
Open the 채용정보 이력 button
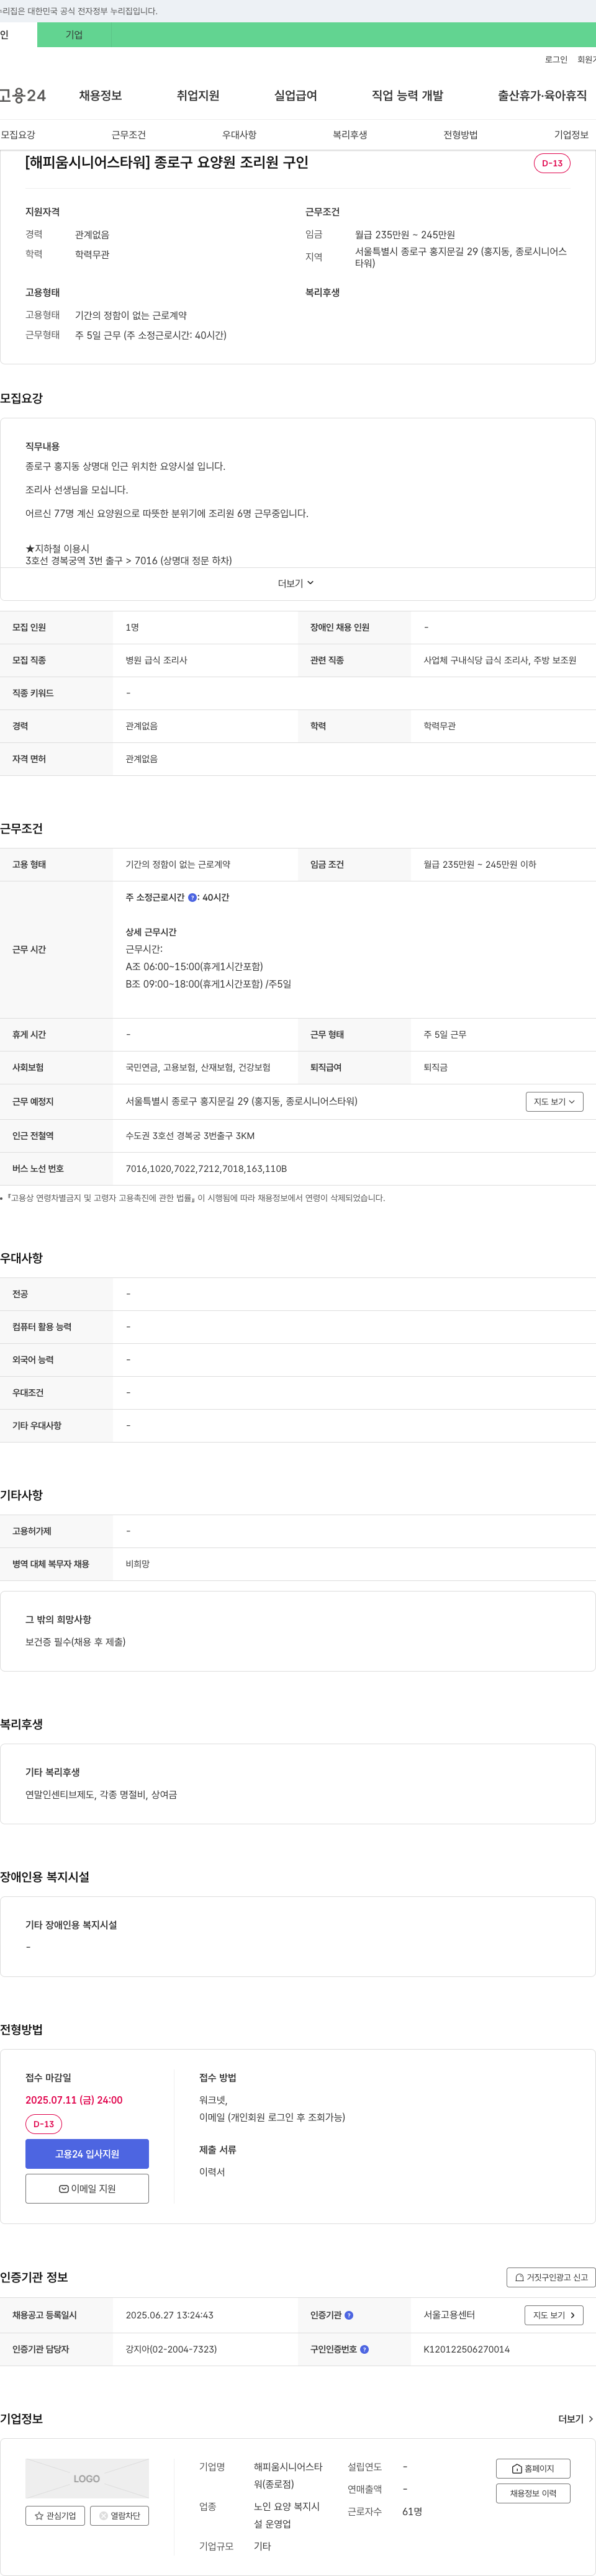tap(533, 2493)
